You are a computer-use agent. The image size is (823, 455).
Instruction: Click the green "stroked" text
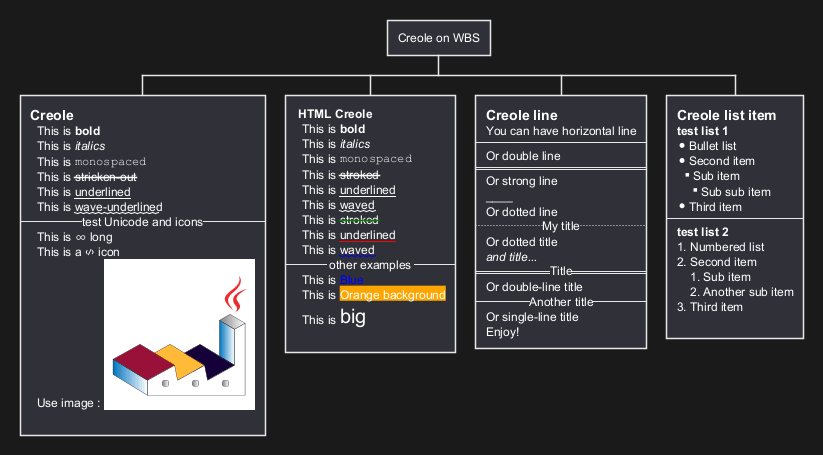(x=359, y=220)
